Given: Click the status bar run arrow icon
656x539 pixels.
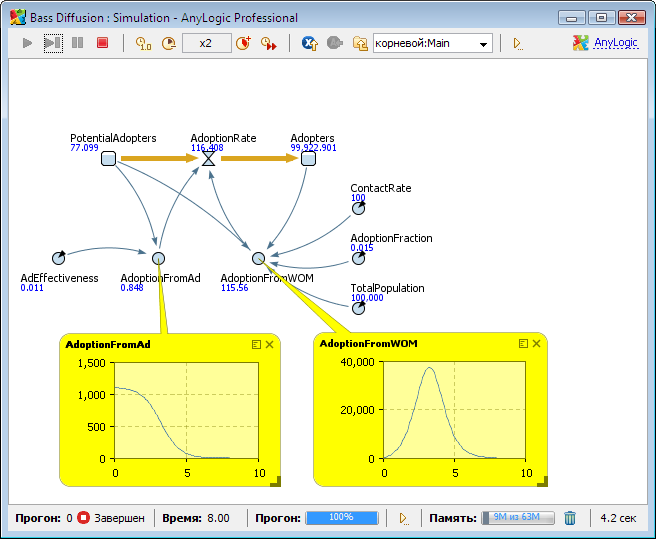Looking at the screenshot, I should click(404, 518).
